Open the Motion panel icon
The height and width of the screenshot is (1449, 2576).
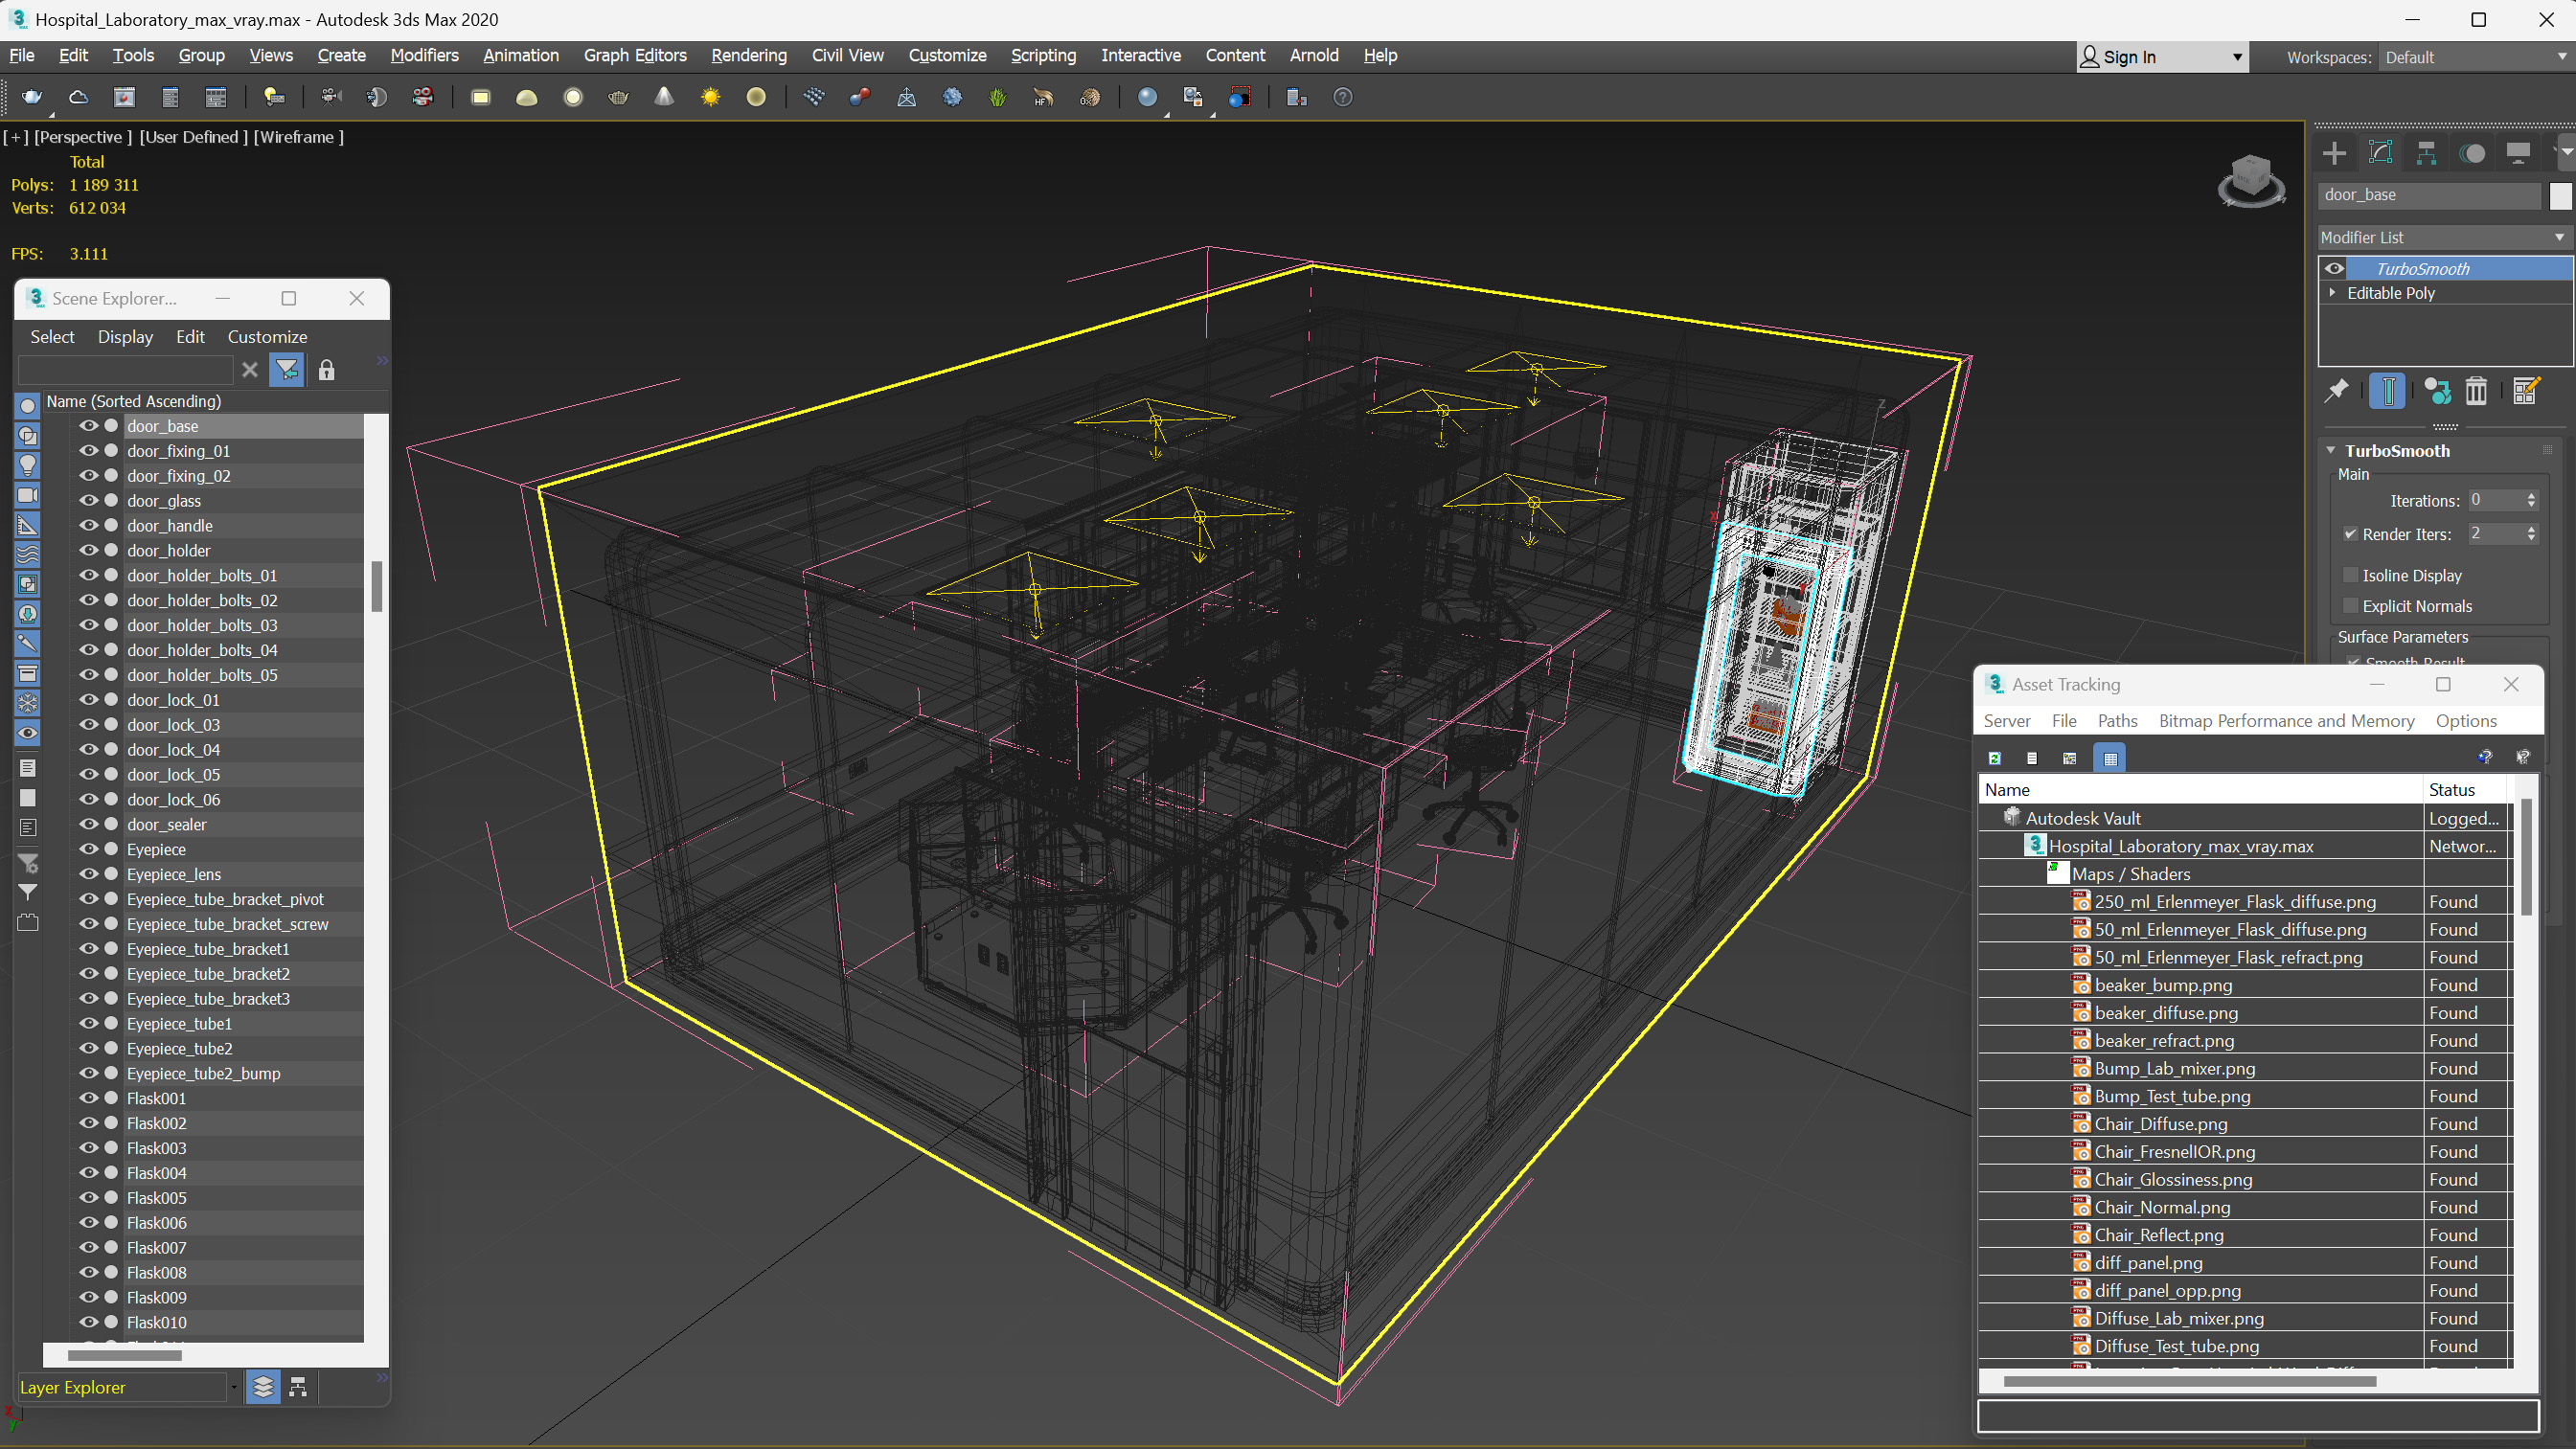[x=2472, y=153]
